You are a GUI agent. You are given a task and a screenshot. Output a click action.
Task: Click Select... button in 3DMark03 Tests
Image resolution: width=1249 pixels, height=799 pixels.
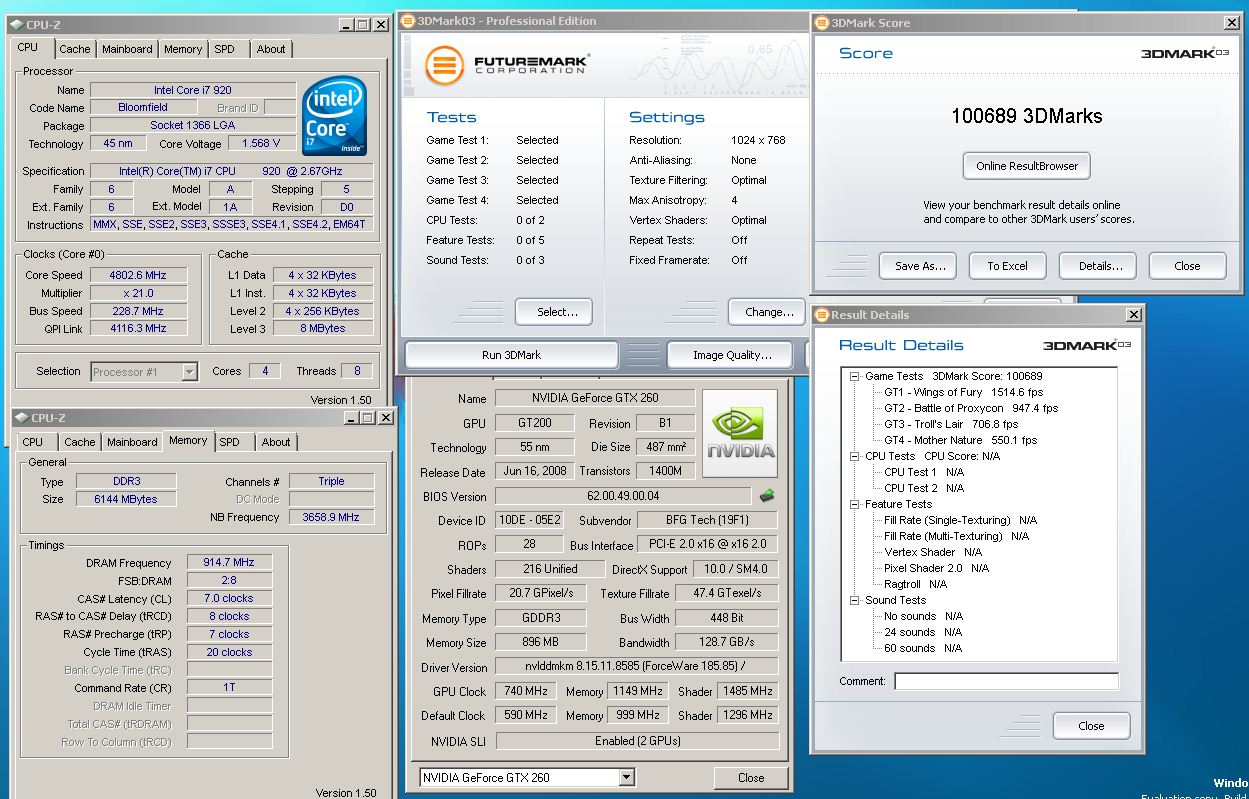coord(554,312)
